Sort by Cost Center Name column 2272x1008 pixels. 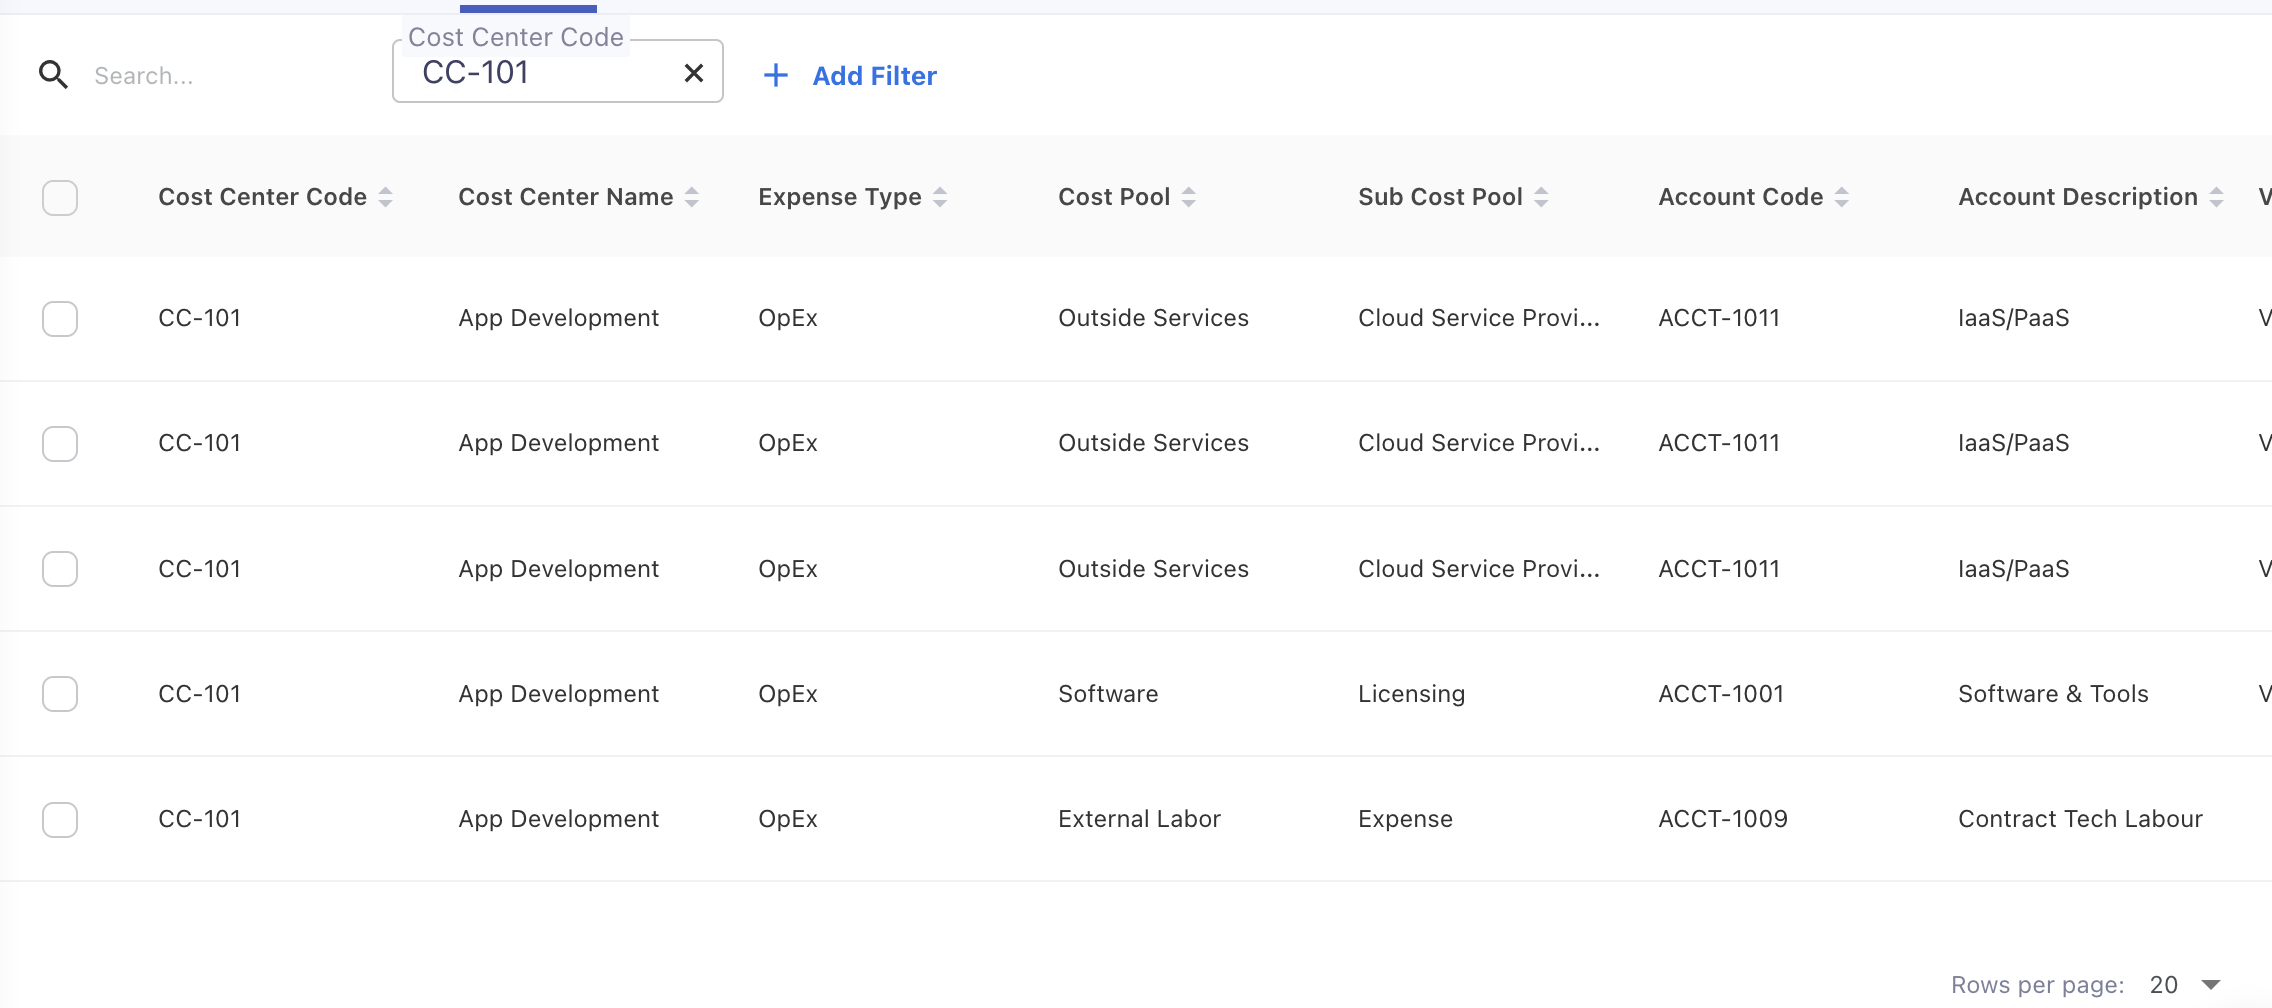coord(691,197)
